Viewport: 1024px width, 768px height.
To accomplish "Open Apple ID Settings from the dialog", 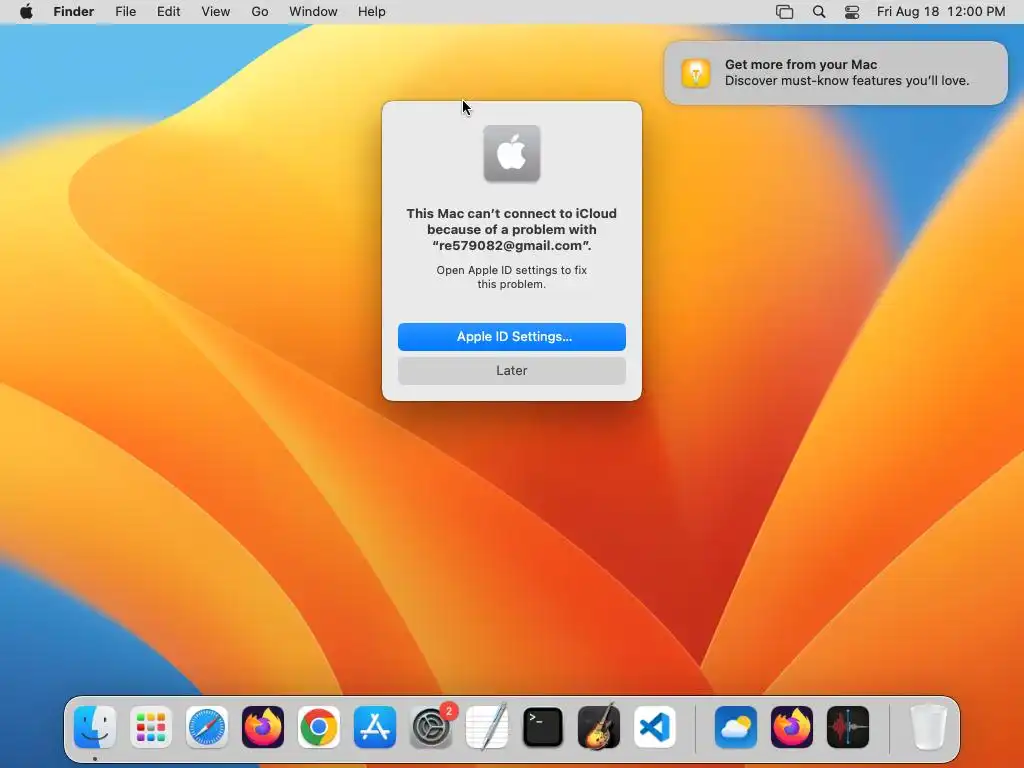I will pos(511,336).
